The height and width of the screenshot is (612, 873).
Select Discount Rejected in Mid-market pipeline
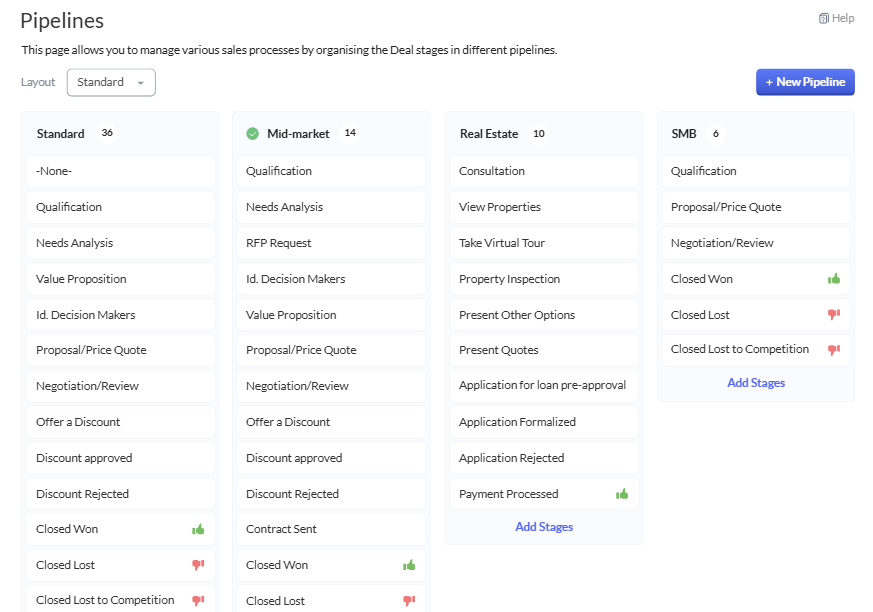331,494
